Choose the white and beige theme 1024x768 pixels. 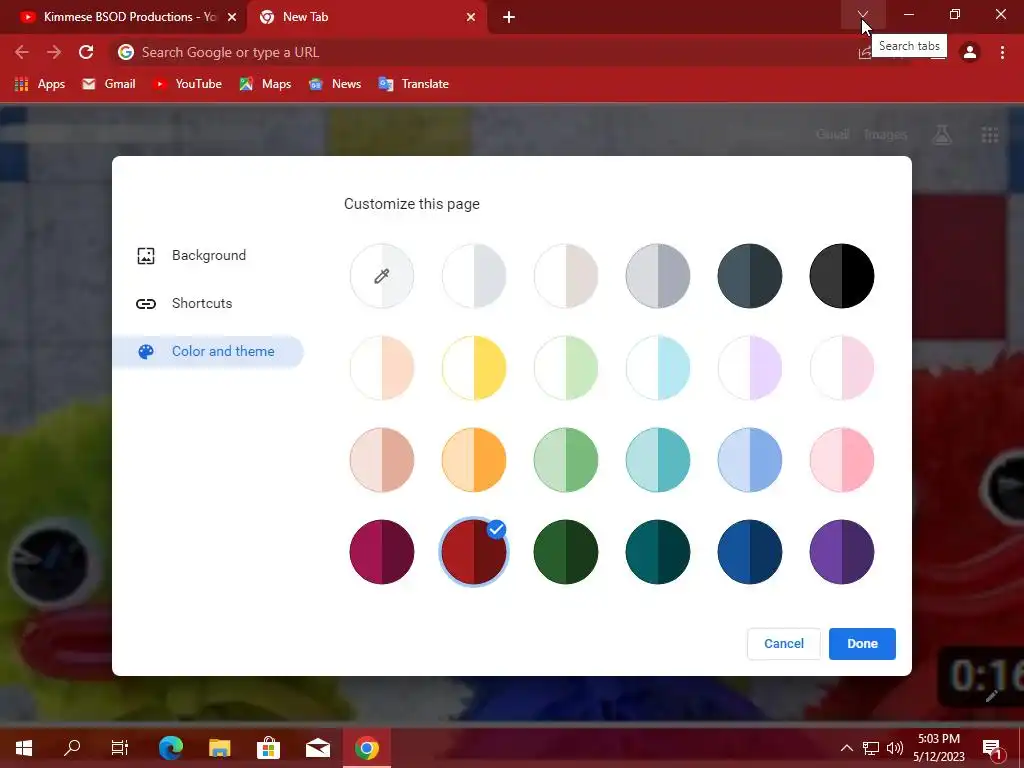point(566,276)
